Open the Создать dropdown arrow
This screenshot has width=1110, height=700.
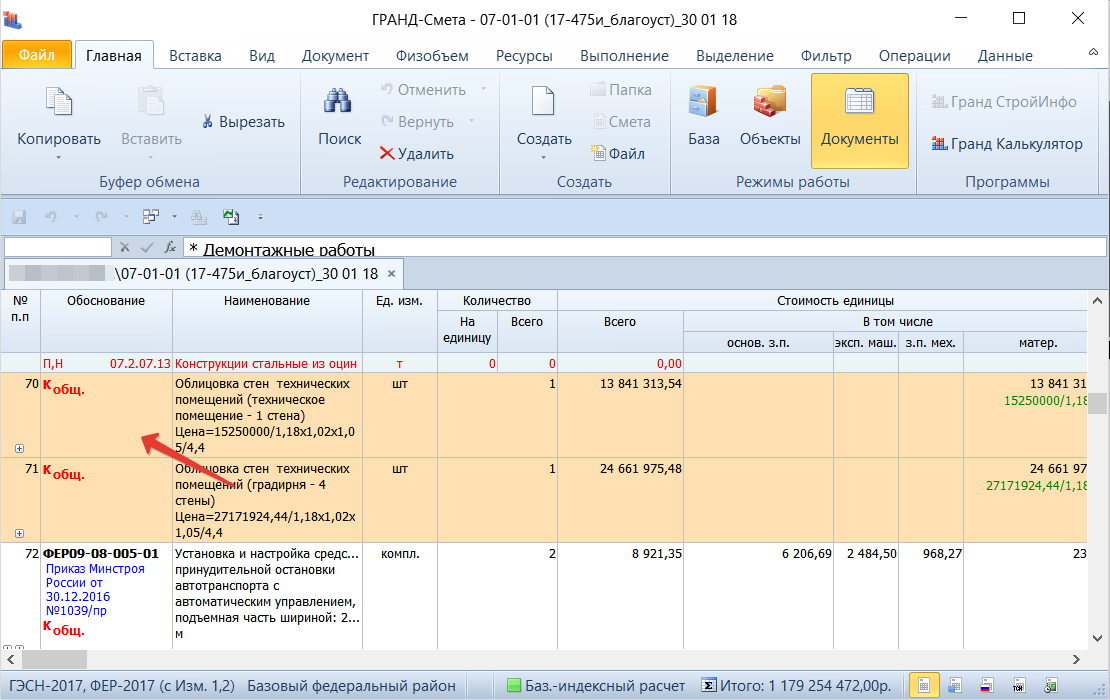tap(543, 157)
